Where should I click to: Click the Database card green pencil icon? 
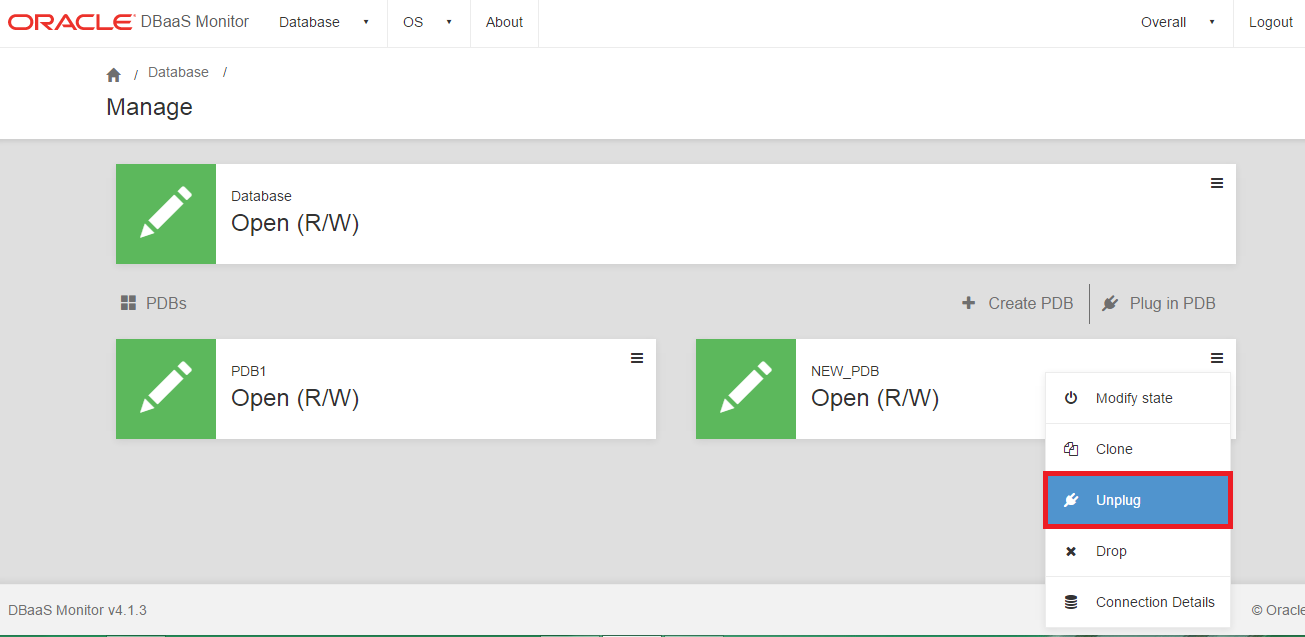tap(166, 214)
